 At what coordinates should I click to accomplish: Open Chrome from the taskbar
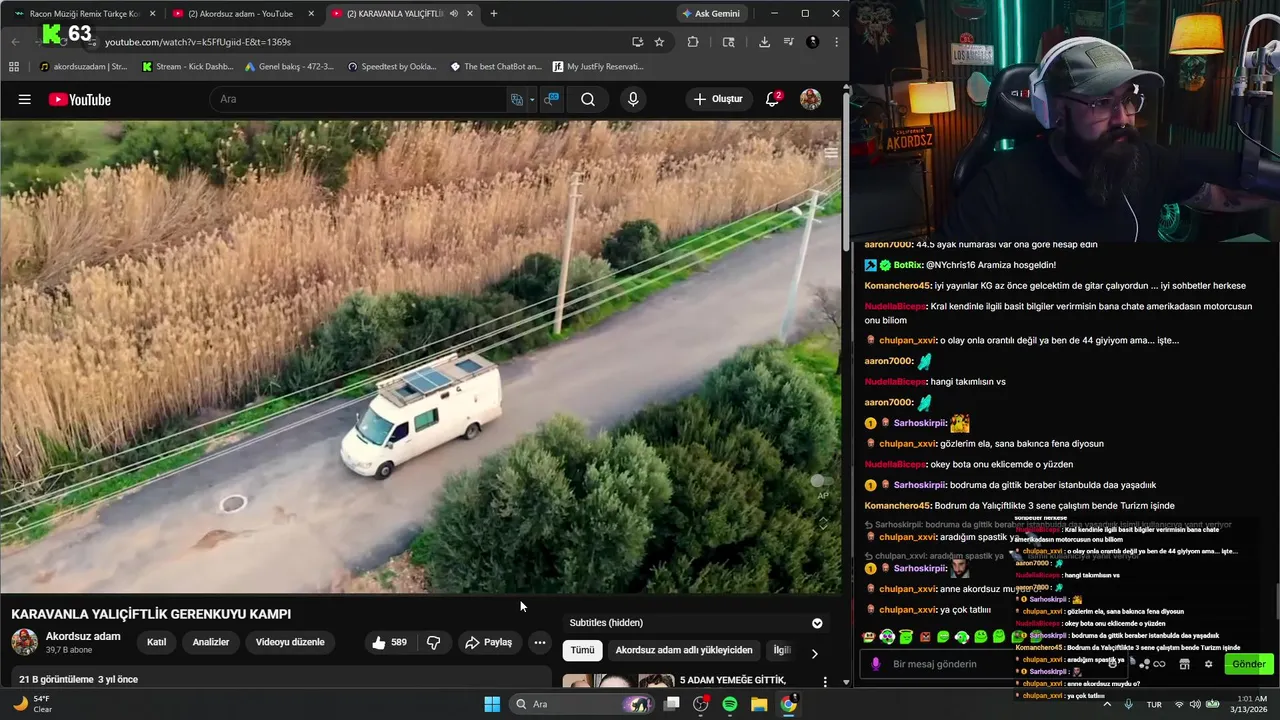click(x=788, y=704)
